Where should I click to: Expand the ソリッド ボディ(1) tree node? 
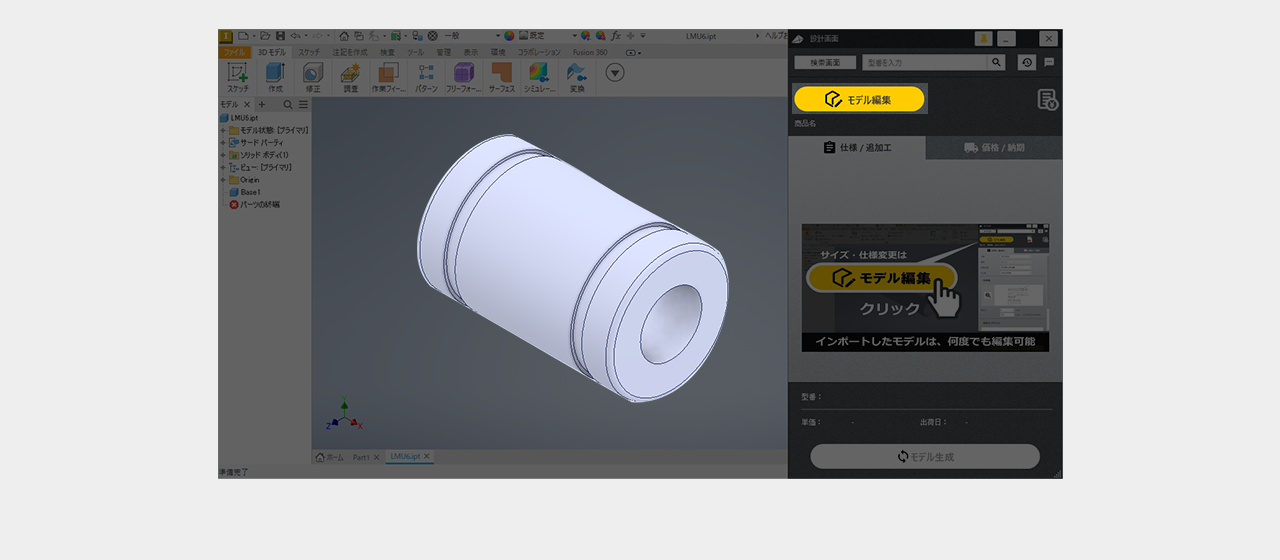coord(223,155)
